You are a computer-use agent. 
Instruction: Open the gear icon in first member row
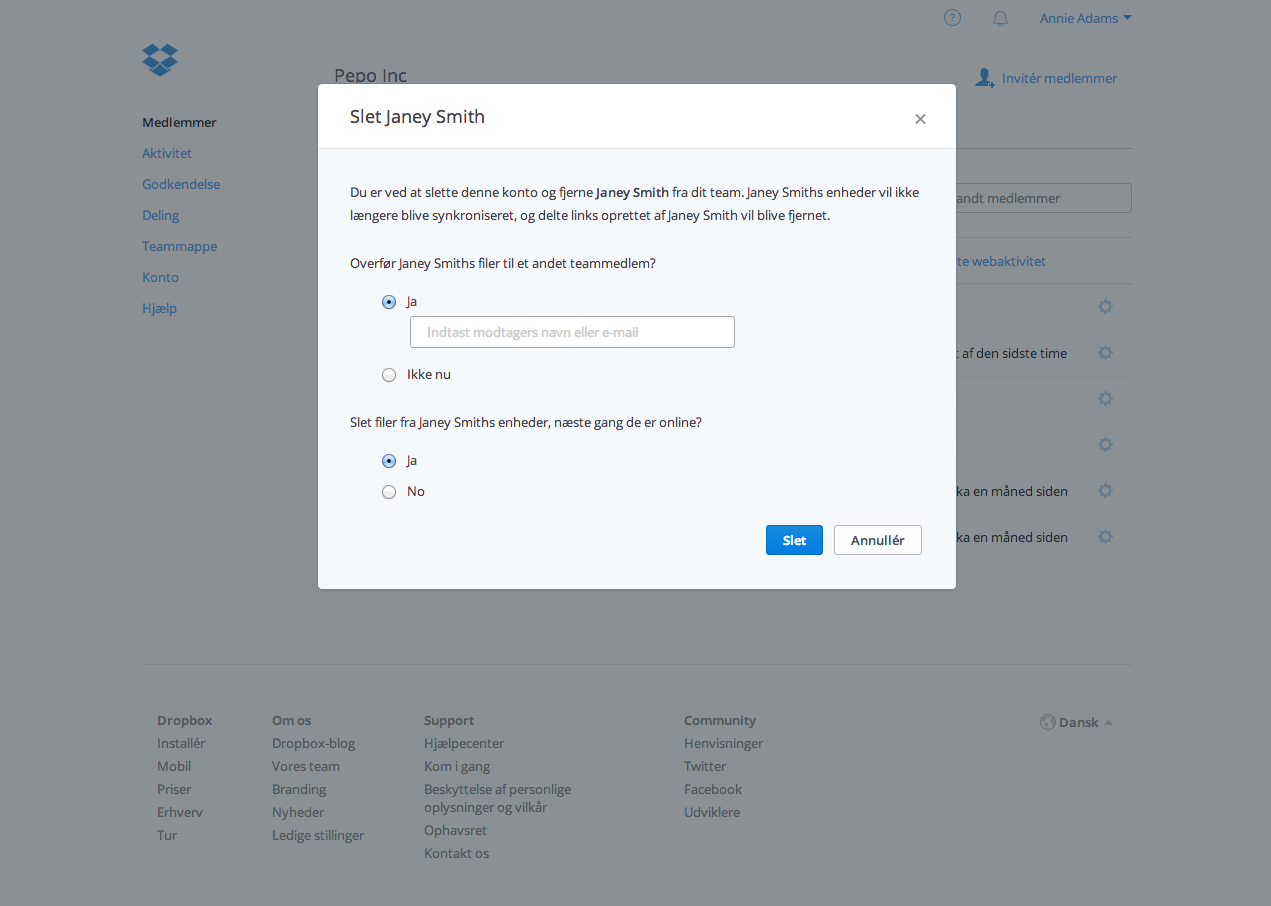tap(1105, 307)
